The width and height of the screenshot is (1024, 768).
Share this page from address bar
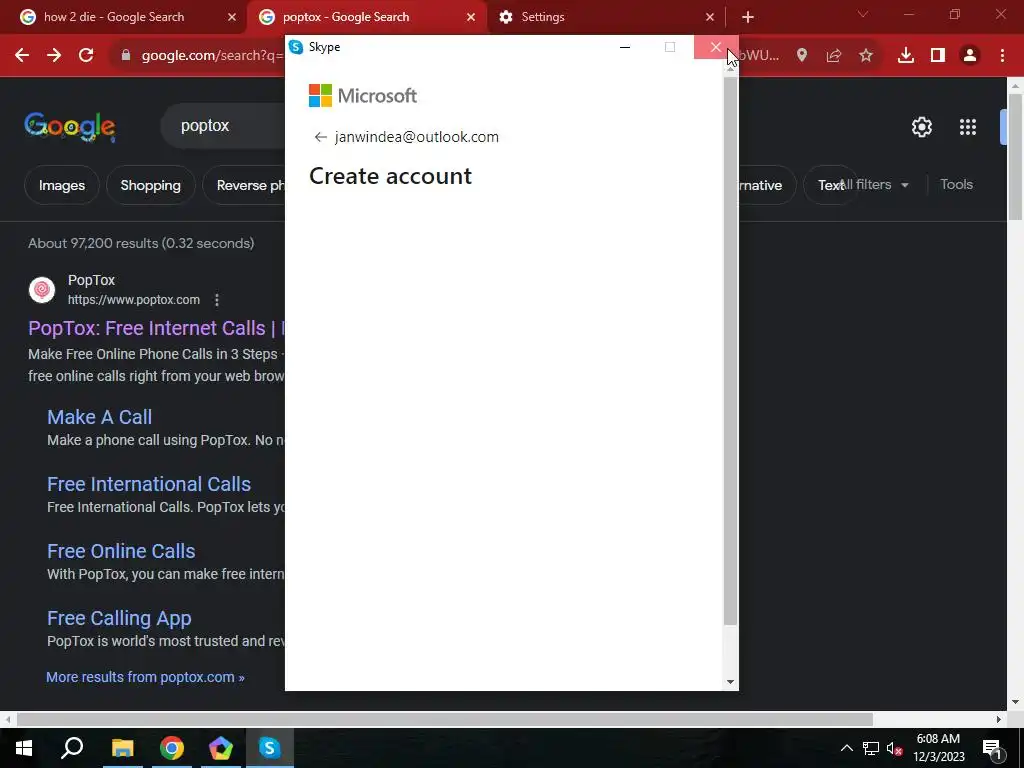coord(834,56)
